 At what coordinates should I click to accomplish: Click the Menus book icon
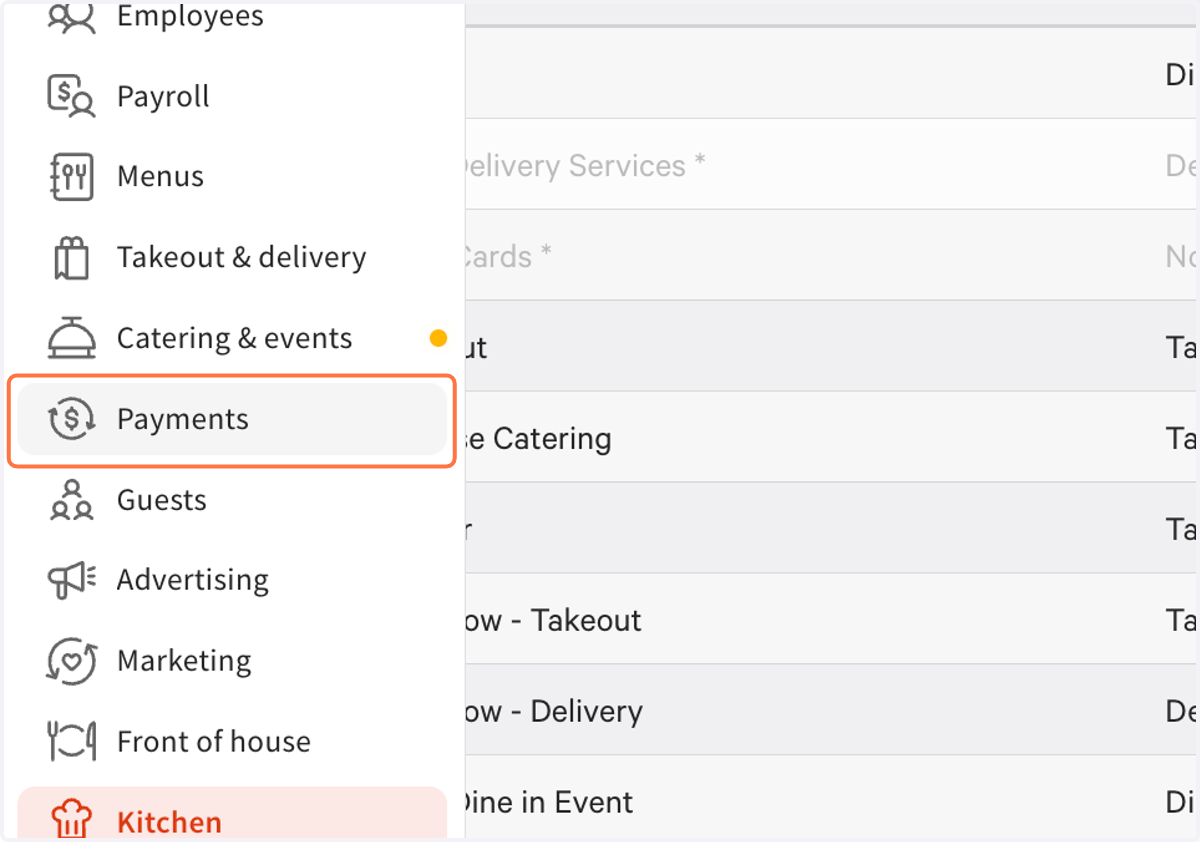(71, 177)
